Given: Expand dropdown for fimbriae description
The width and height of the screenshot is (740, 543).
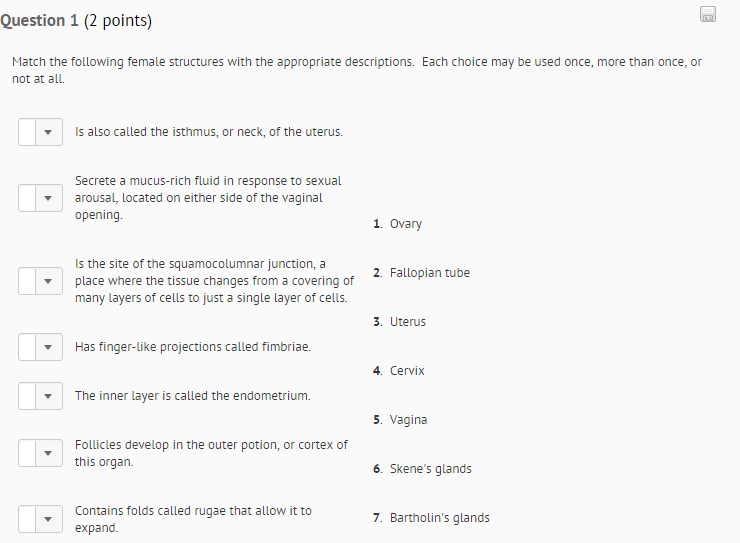Looking at the screenshot, I should (x=41, y=347).
